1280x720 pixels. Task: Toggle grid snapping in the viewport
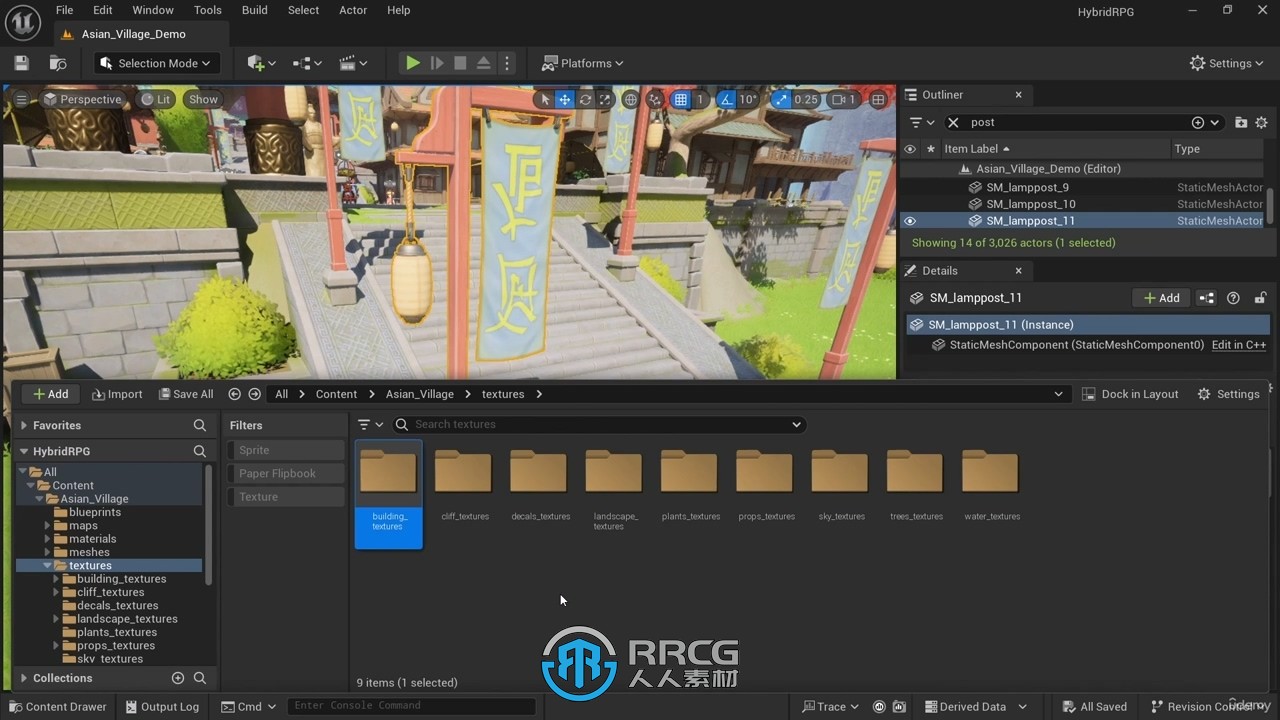pos(681,99)
